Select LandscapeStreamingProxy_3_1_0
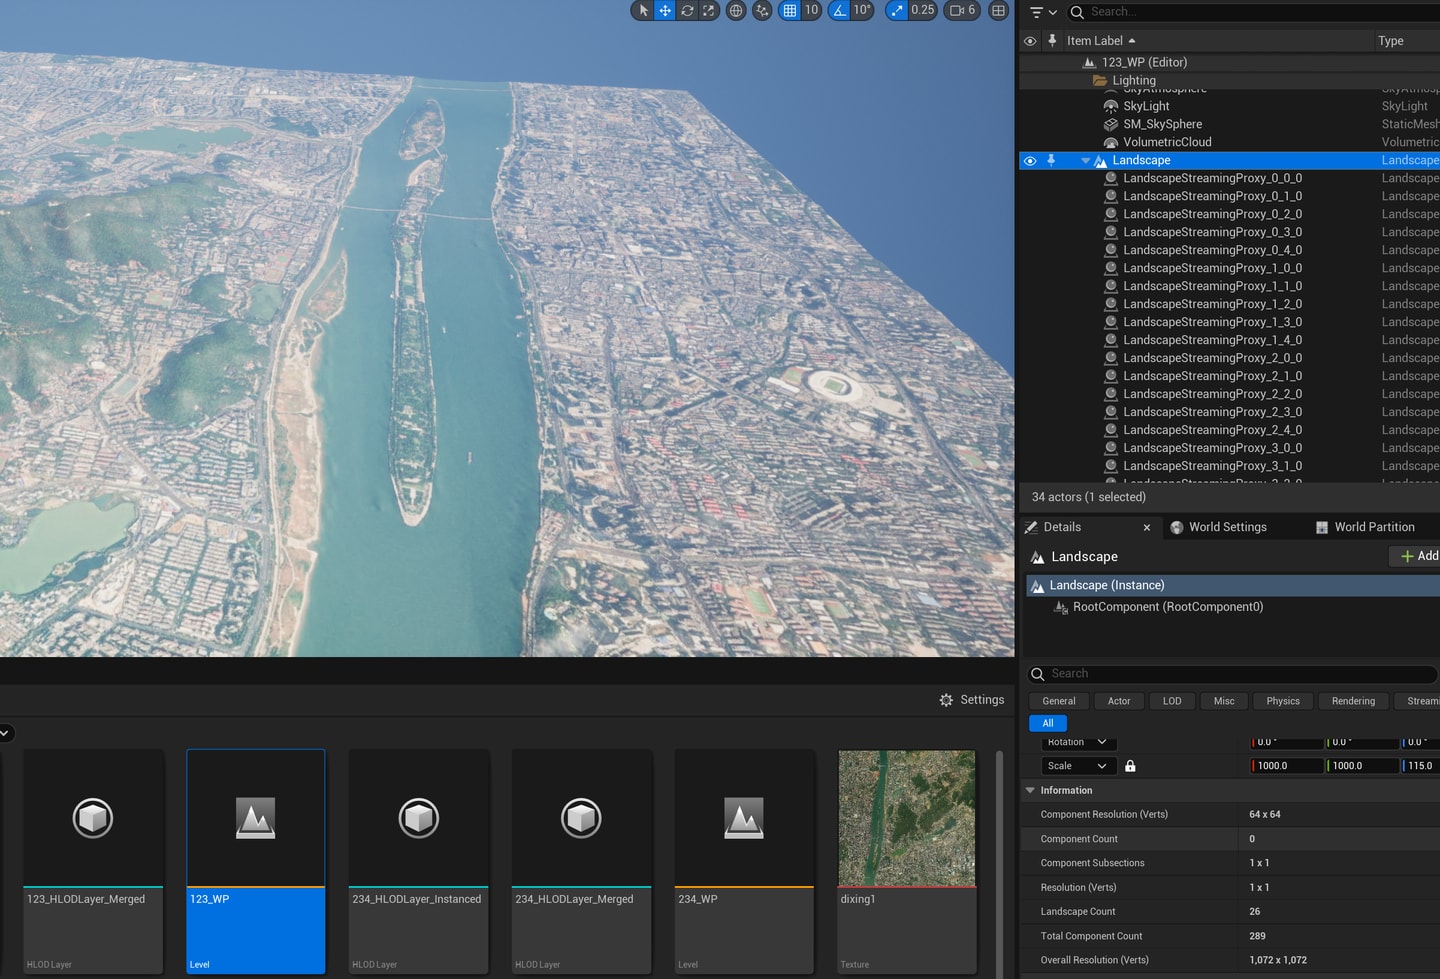This screenshot has height=979, width=1440. (1212, 466)
